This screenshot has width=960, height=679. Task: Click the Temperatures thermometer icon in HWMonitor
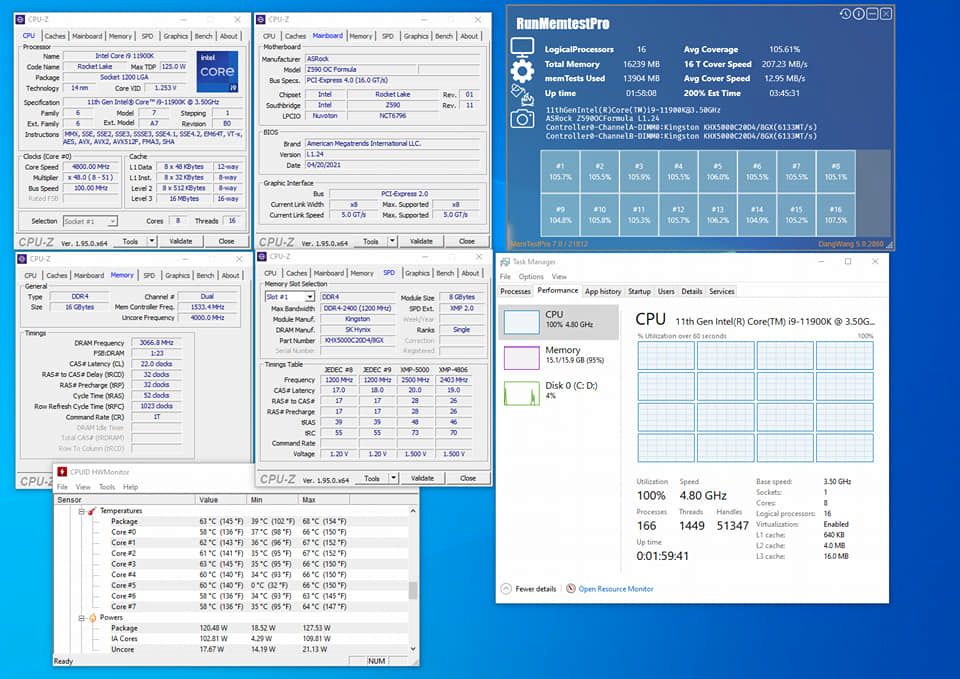pos(92,511)
